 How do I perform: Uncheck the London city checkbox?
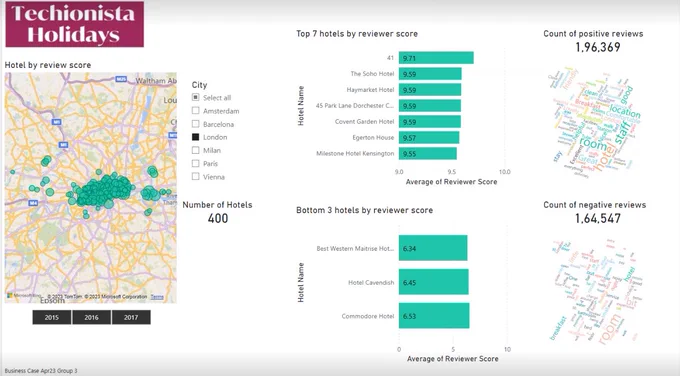coord(196,137)
